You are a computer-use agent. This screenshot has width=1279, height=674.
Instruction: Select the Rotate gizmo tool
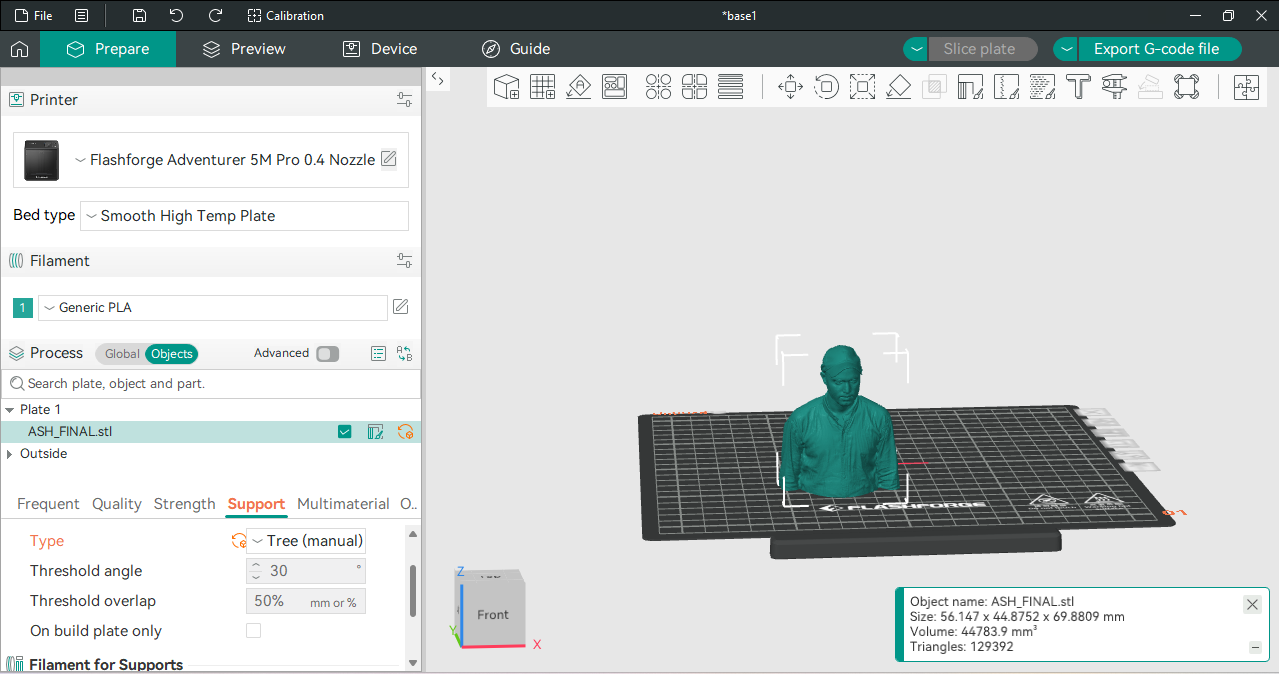point(826,87)
